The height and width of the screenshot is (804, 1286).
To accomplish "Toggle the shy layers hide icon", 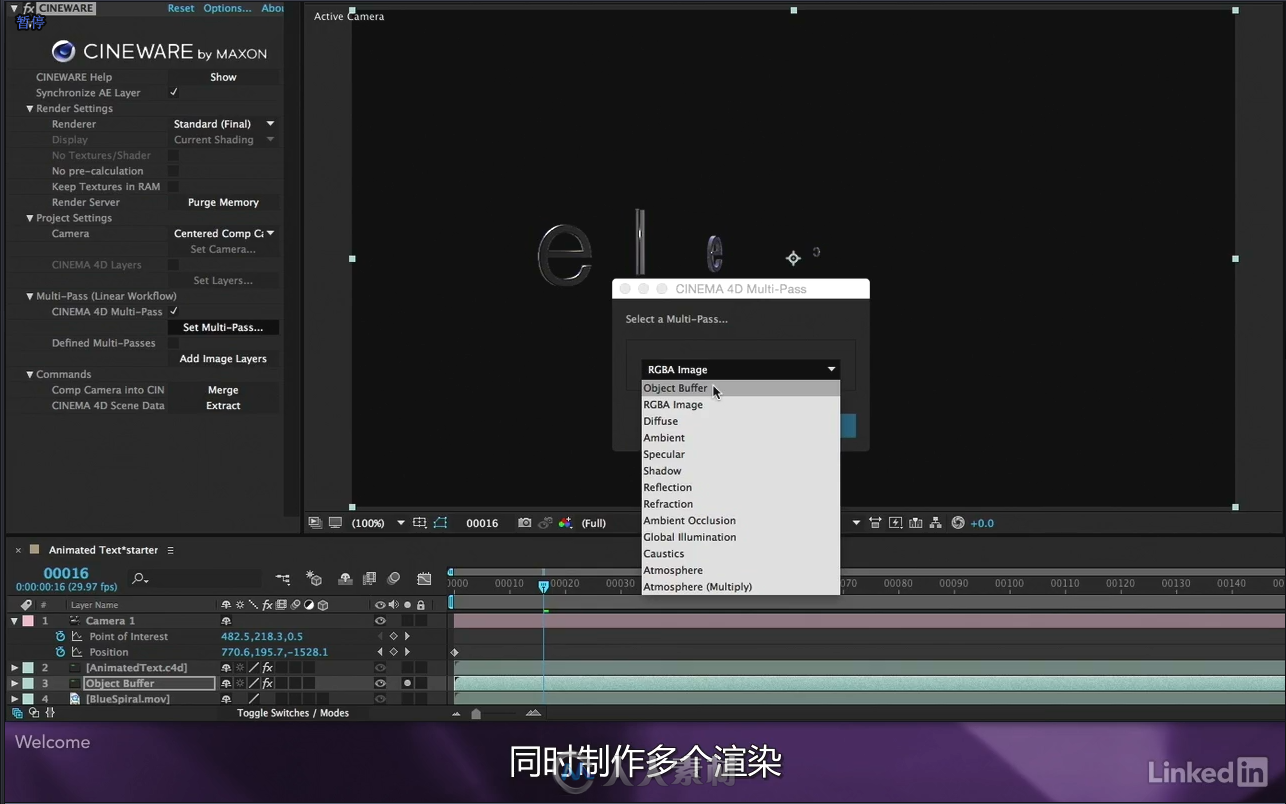I will [345, 579].
